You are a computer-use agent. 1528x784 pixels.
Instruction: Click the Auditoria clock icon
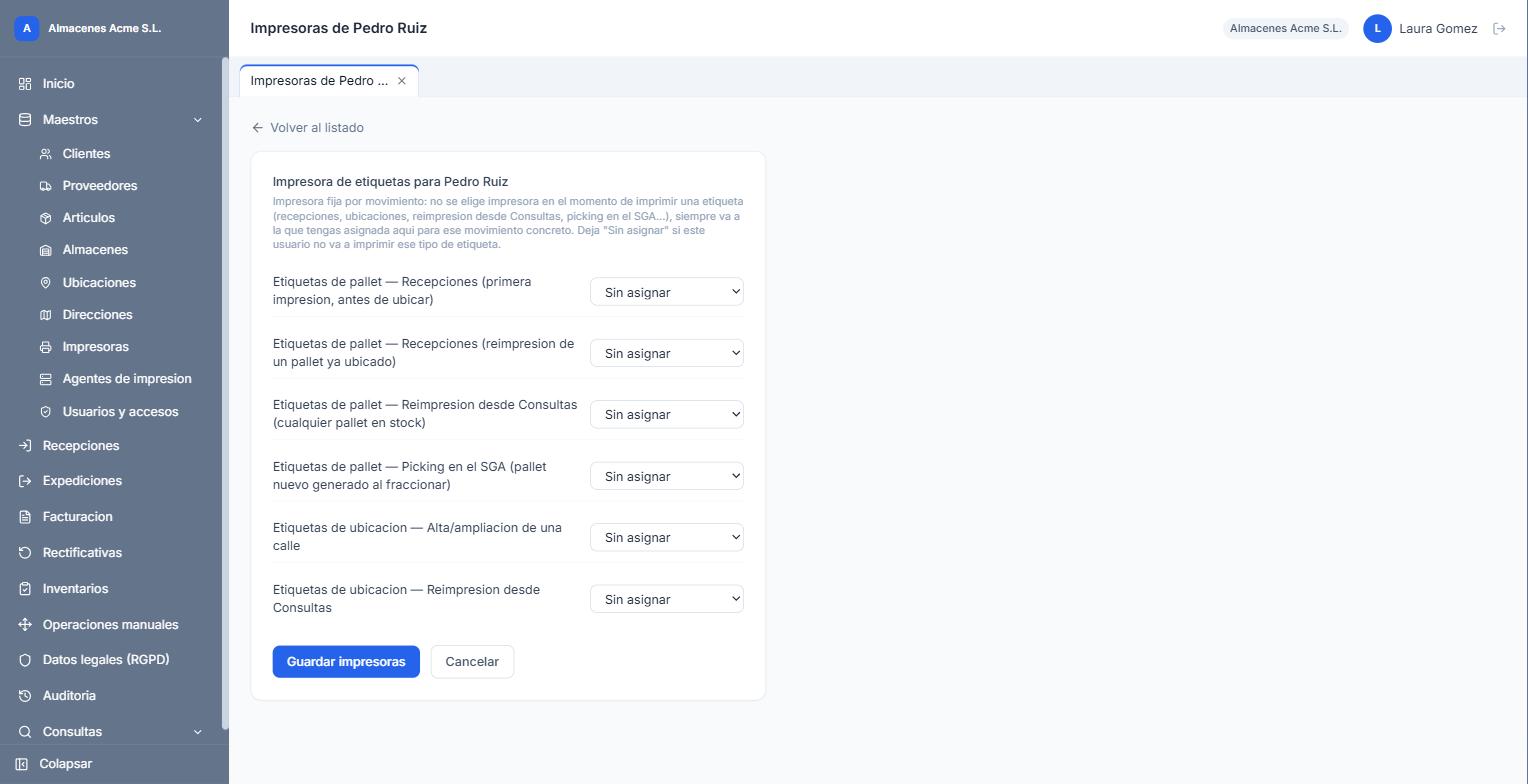25,696
